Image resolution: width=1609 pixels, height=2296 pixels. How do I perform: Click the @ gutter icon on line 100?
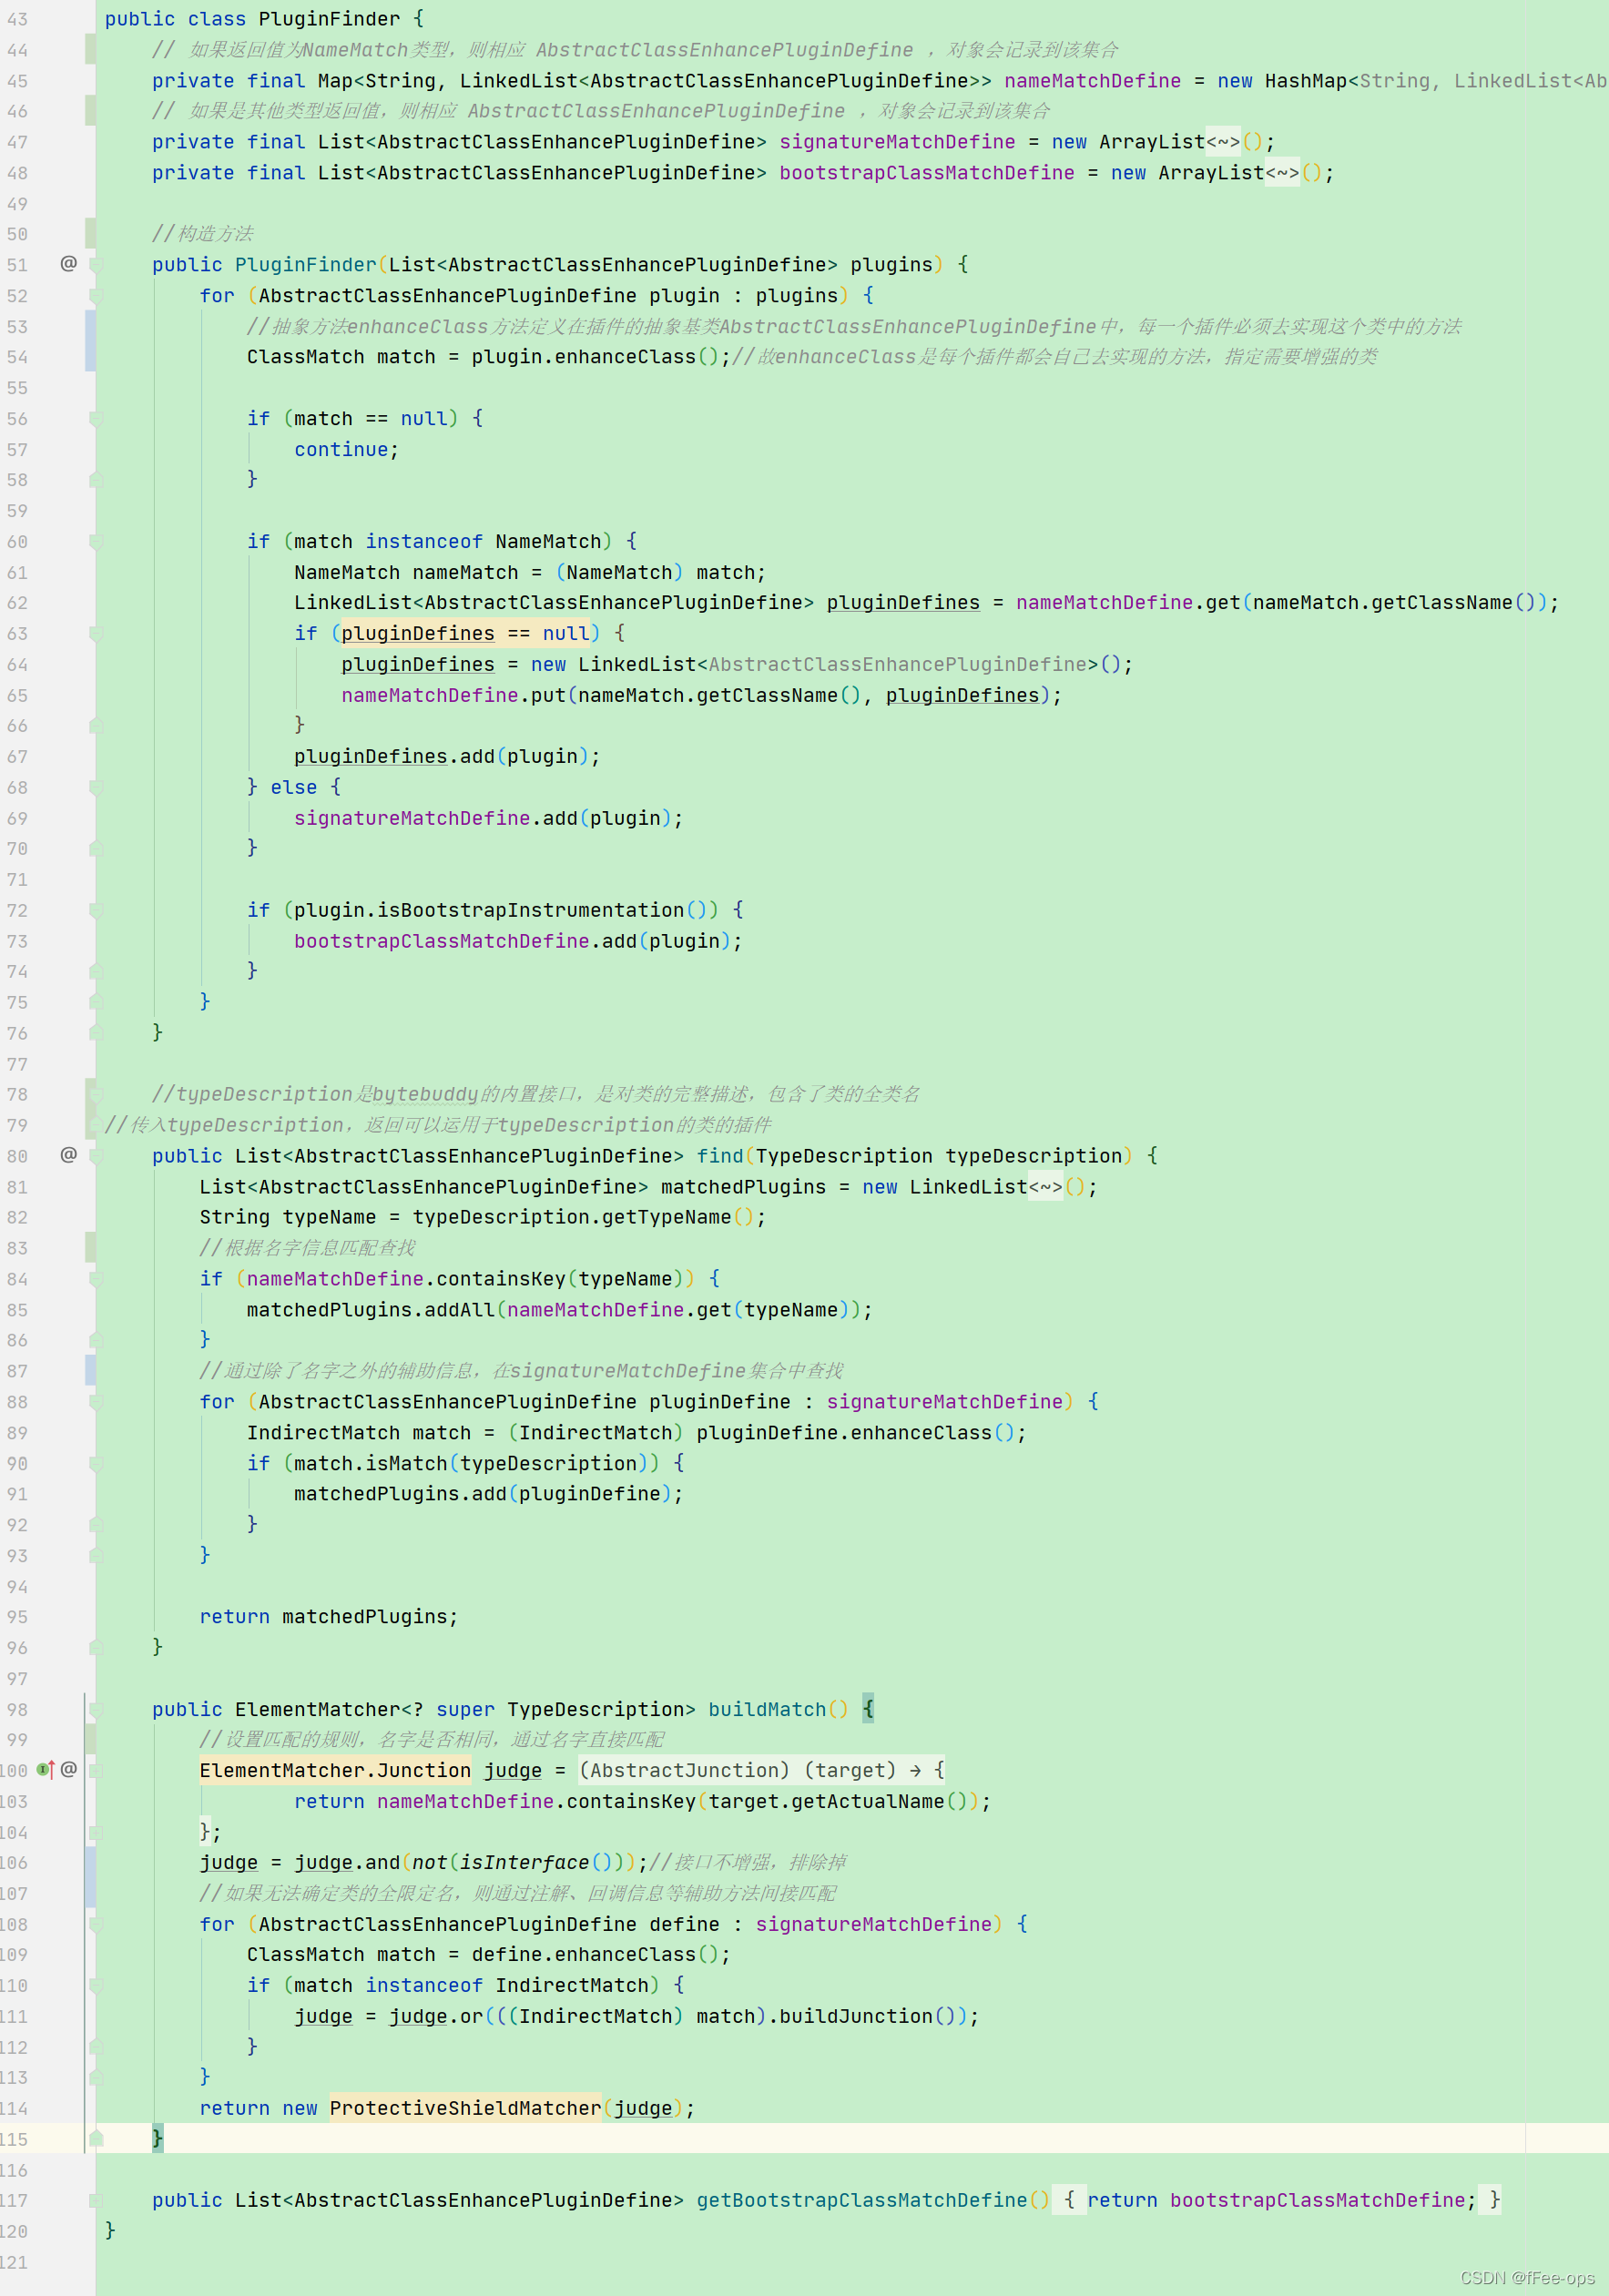click(x=68, y=1769)
